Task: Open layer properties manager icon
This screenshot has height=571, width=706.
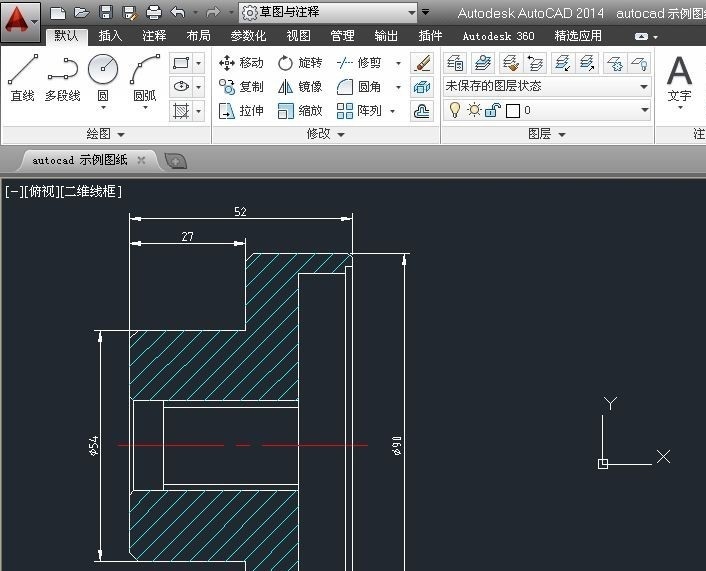Action: (x=456, y=63)
